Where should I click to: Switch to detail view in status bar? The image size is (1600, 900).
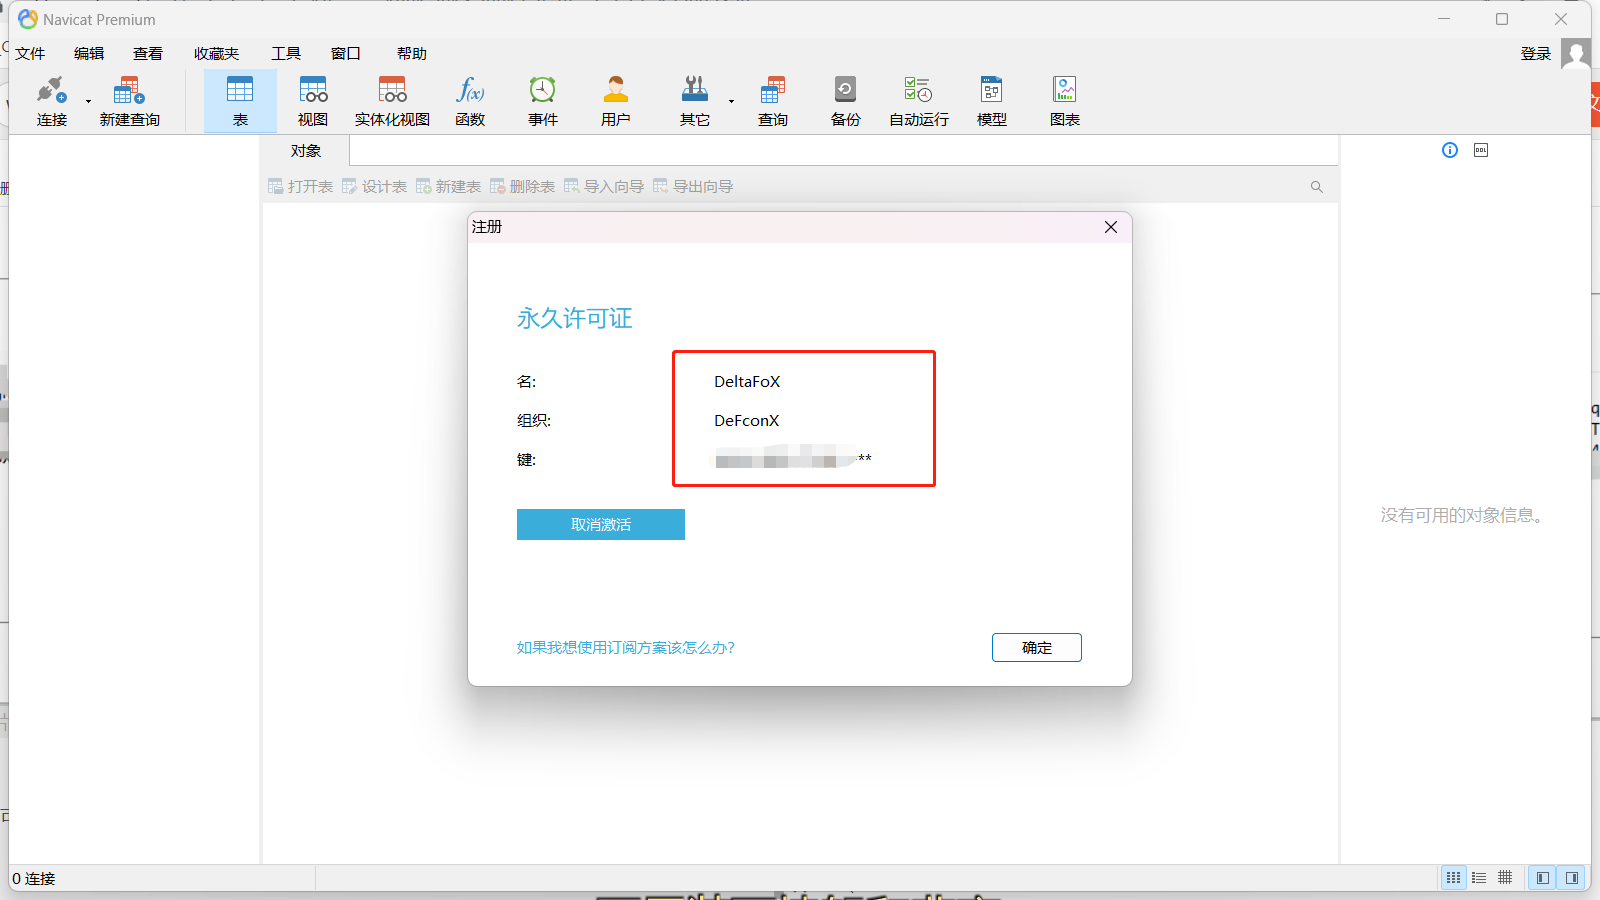coord(1479,878)
